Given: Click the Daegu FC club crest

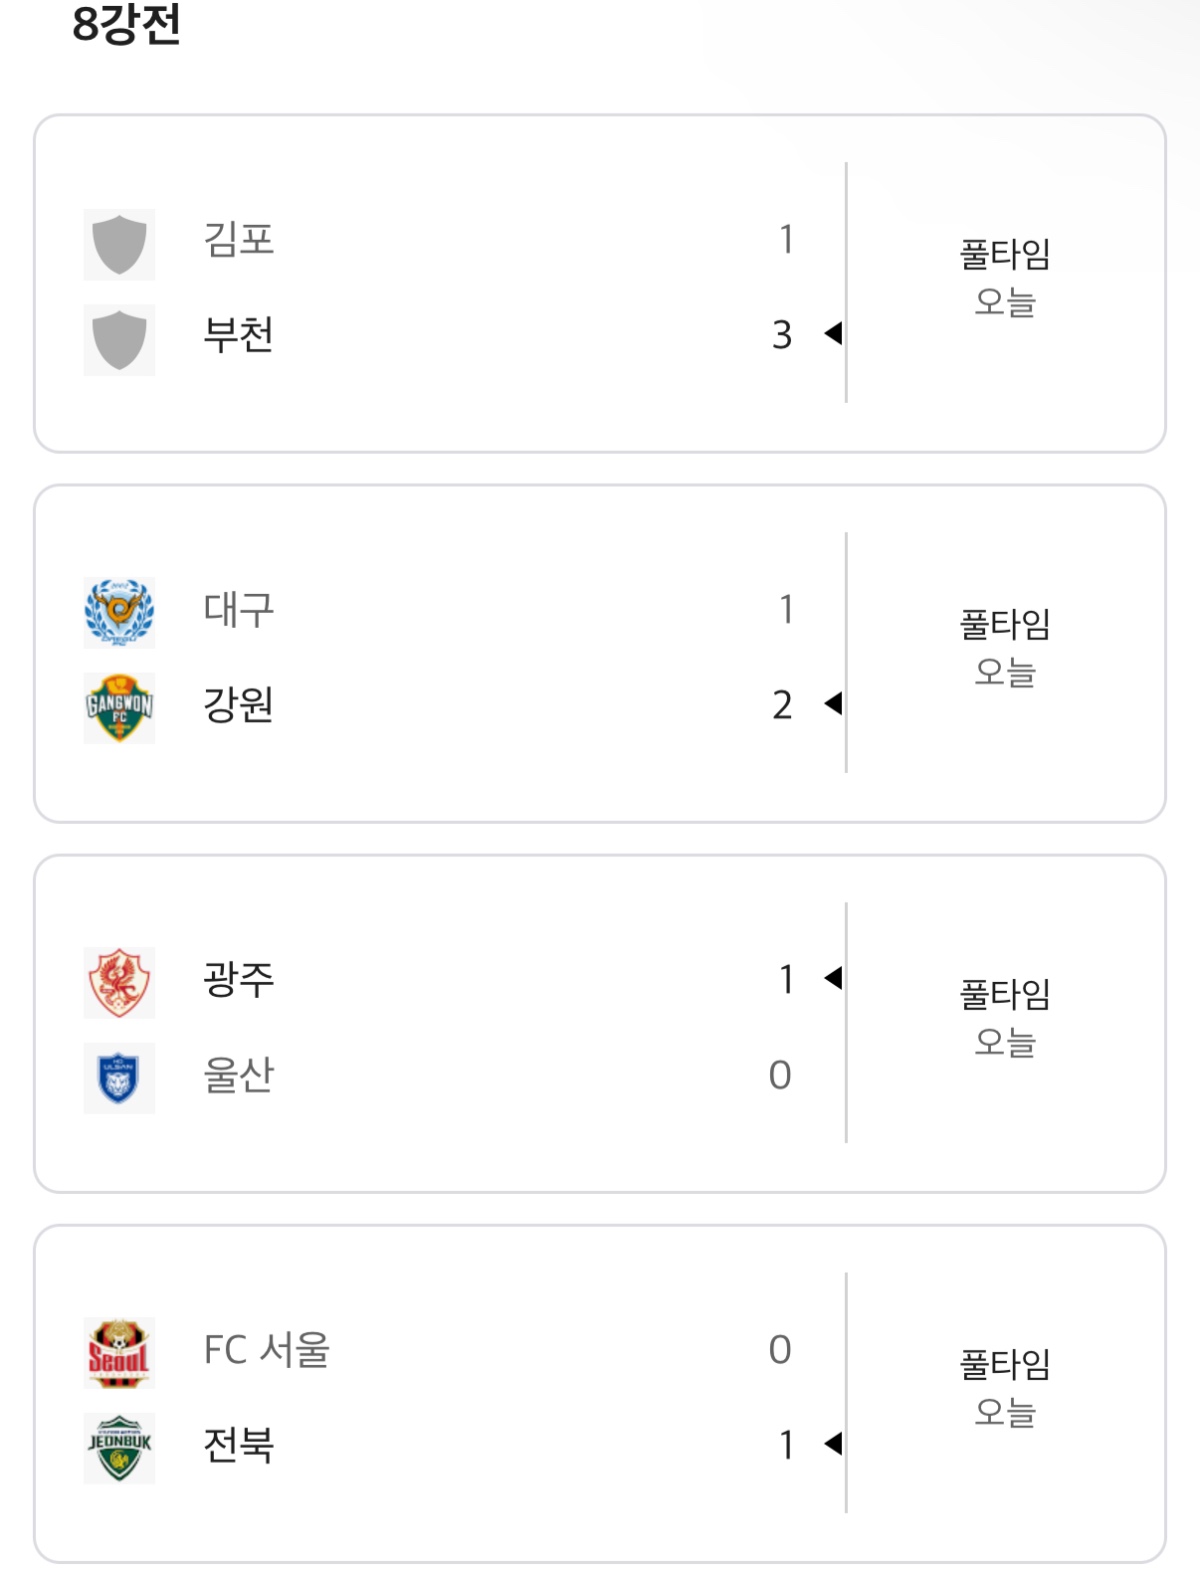Looking at the screenshot, I should [119, 613].
